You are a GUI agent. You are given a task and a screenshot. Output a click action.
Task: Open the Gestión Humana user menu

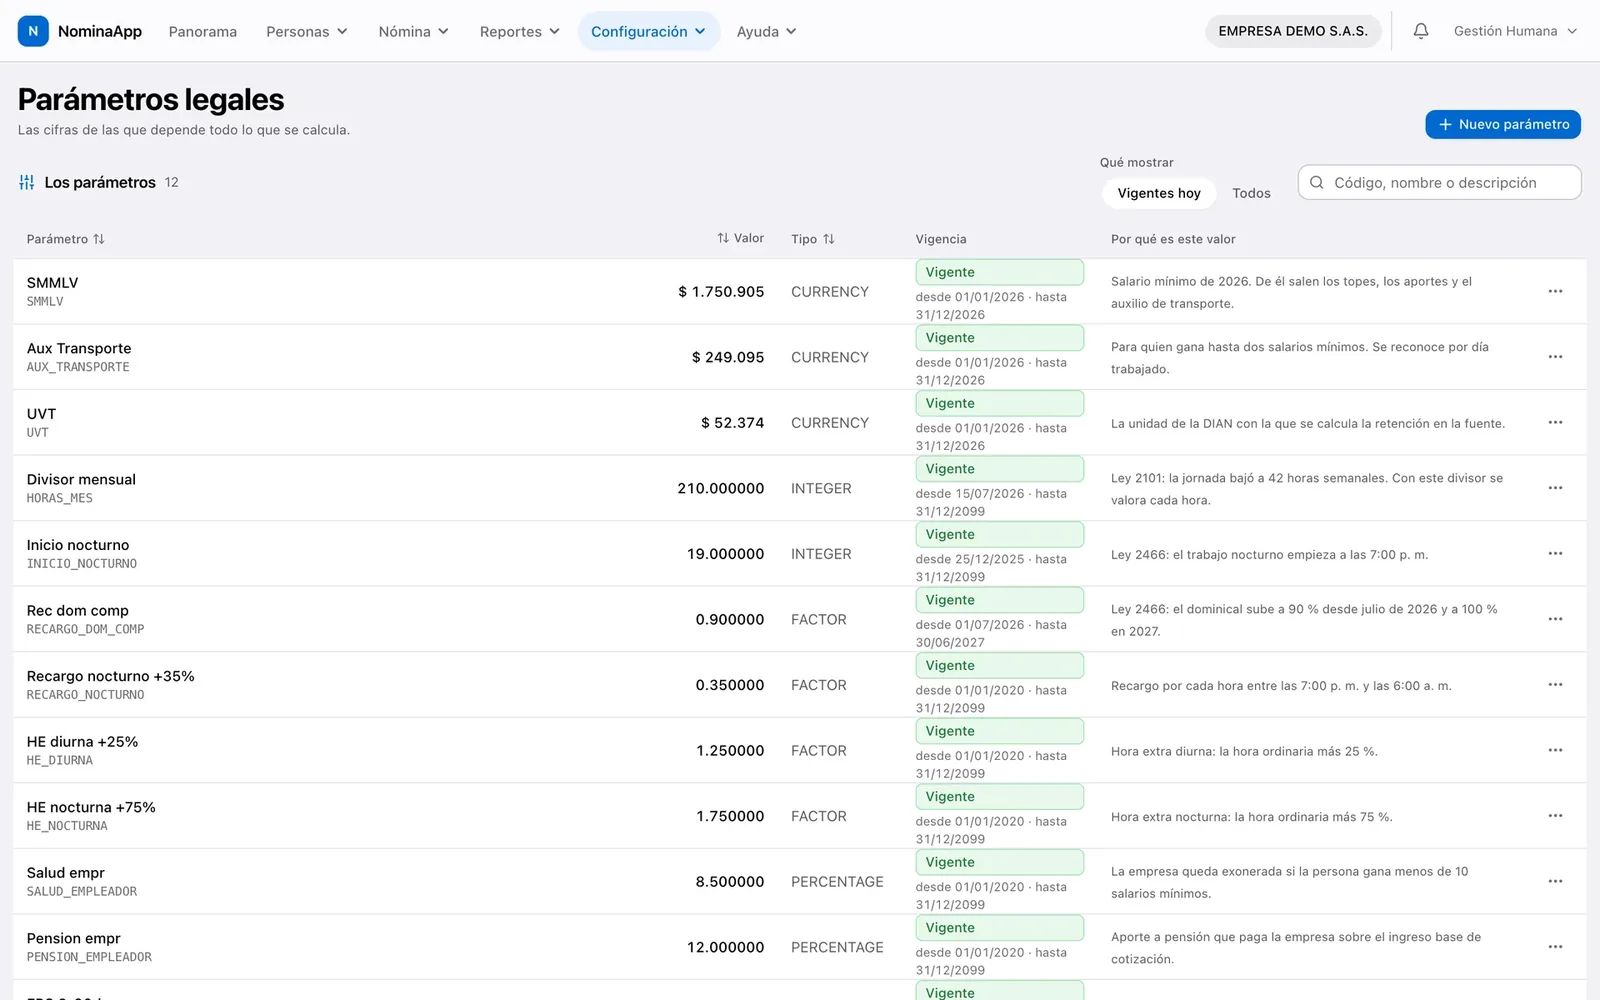1515,31
